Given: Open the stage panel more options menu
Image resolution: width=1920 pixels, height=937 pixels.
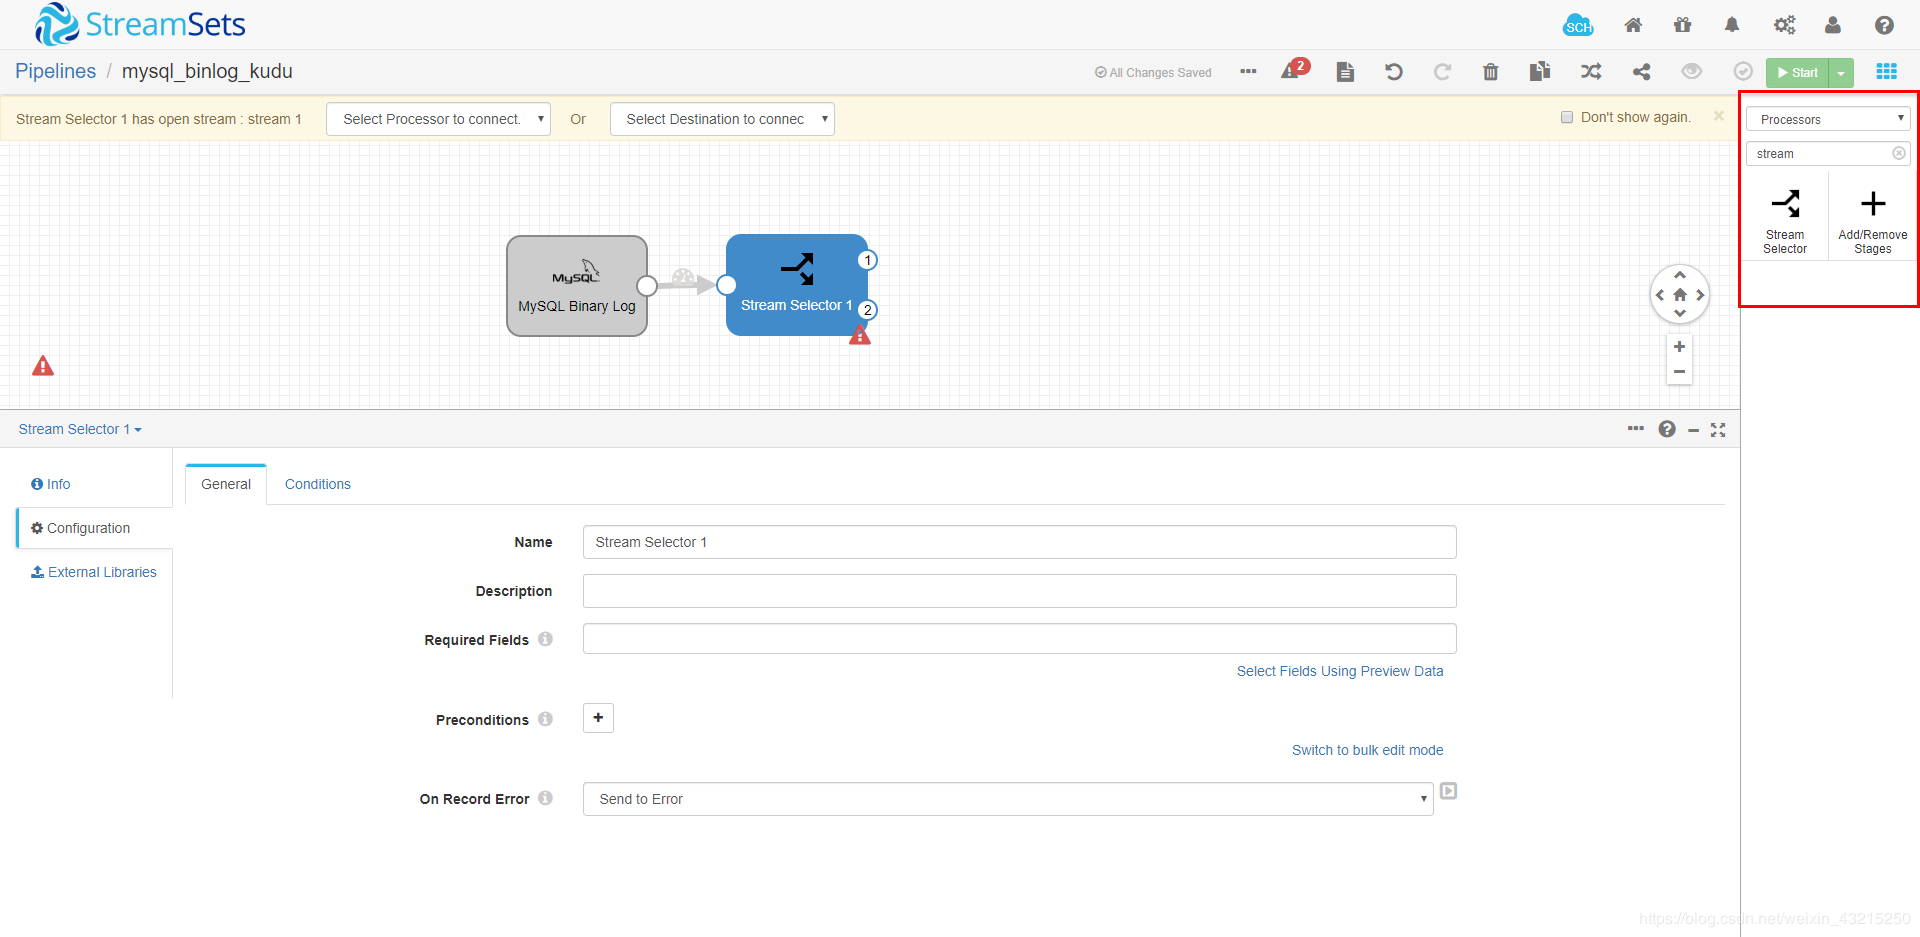Looking at the screenshot, I should (x=1636, y=428).
